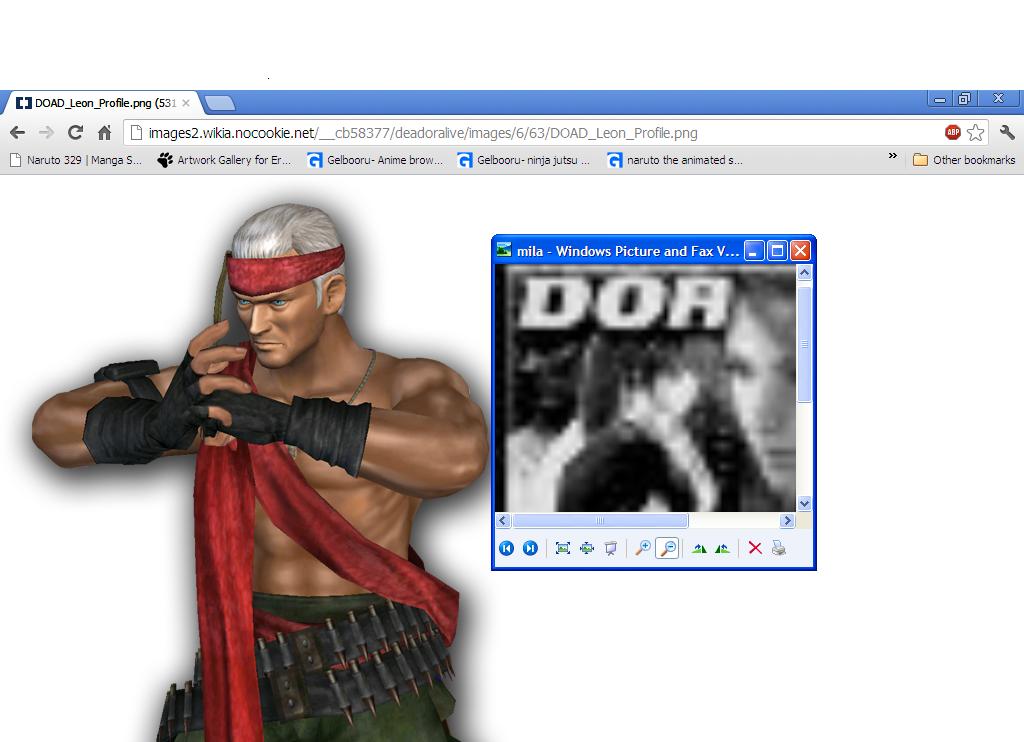Click the Best Fit icon
1024x742 pixels.
[562, 548]
